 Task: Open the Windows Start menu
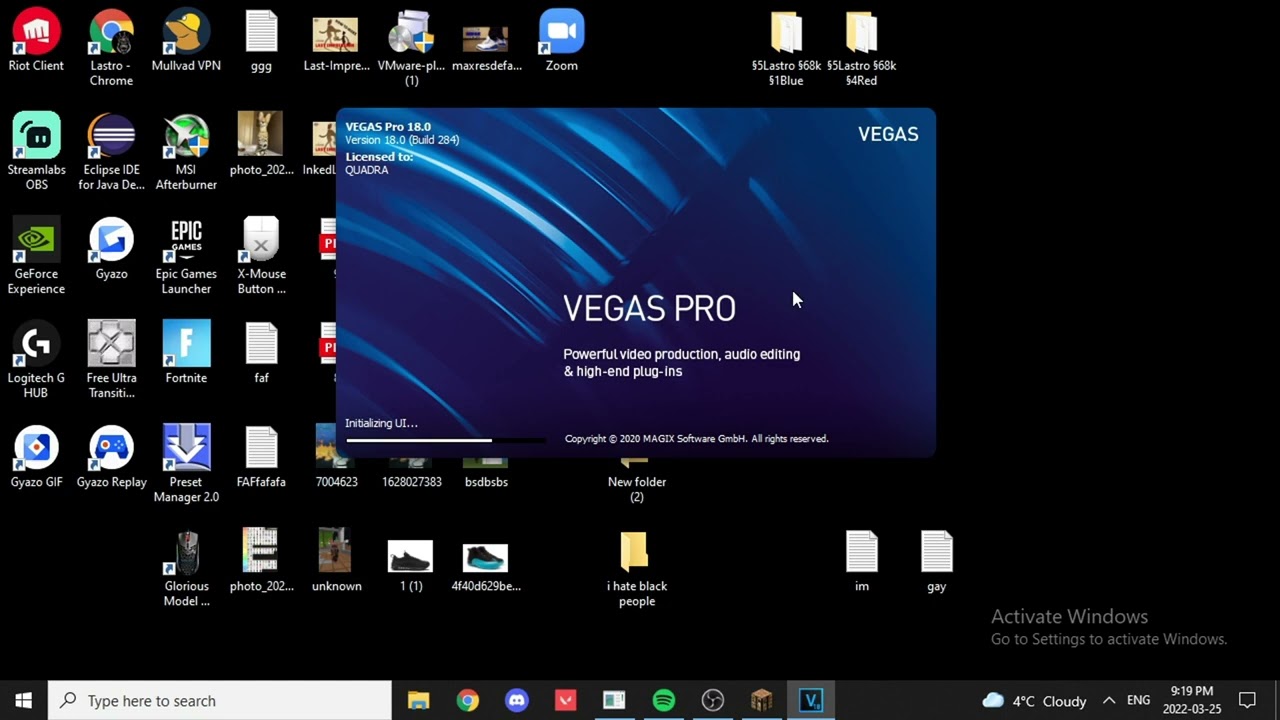point(24,700)
